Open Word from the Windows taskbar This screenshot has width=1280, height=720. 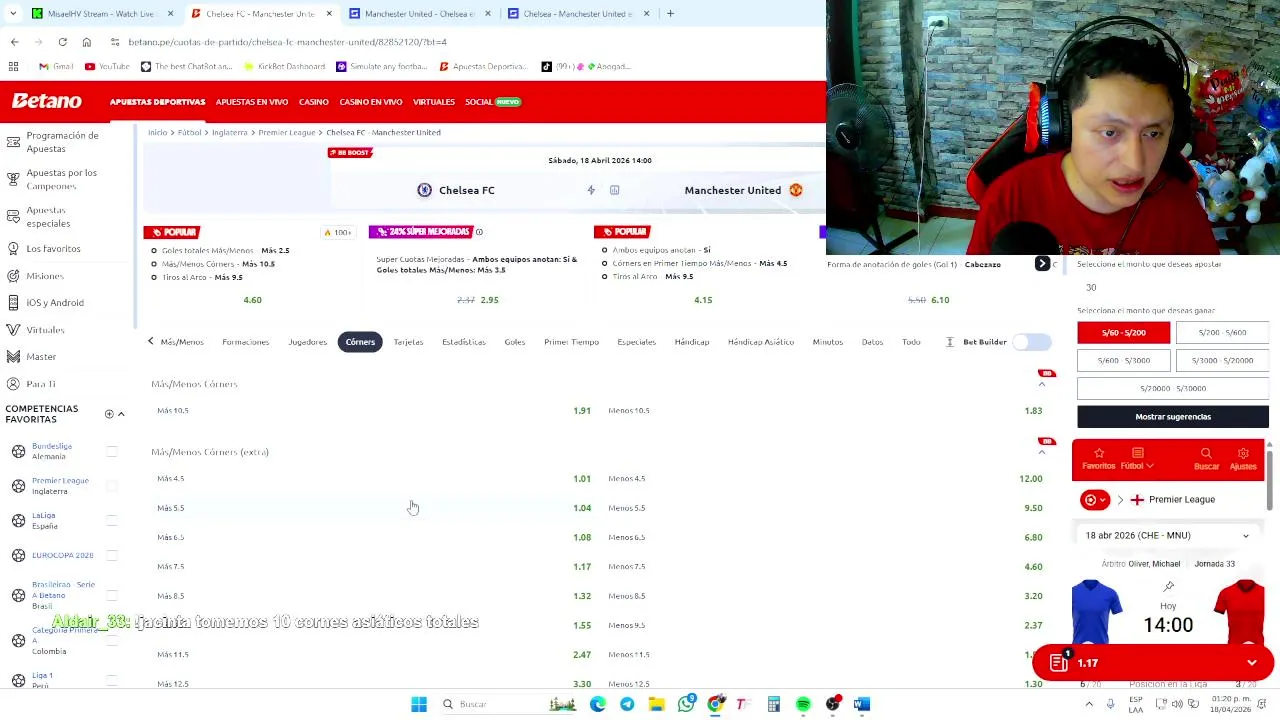point(862,704)
